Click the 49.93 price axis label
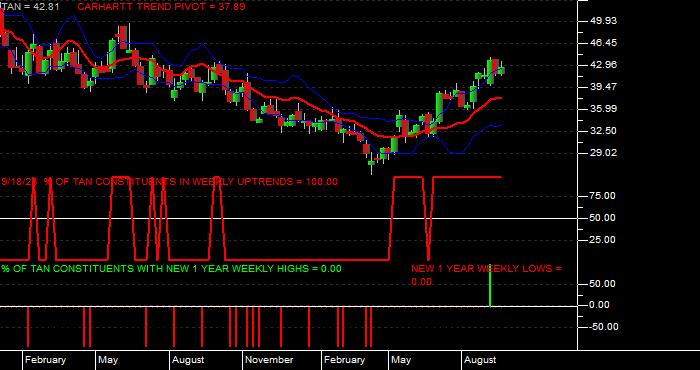 [x=604, y=21]
